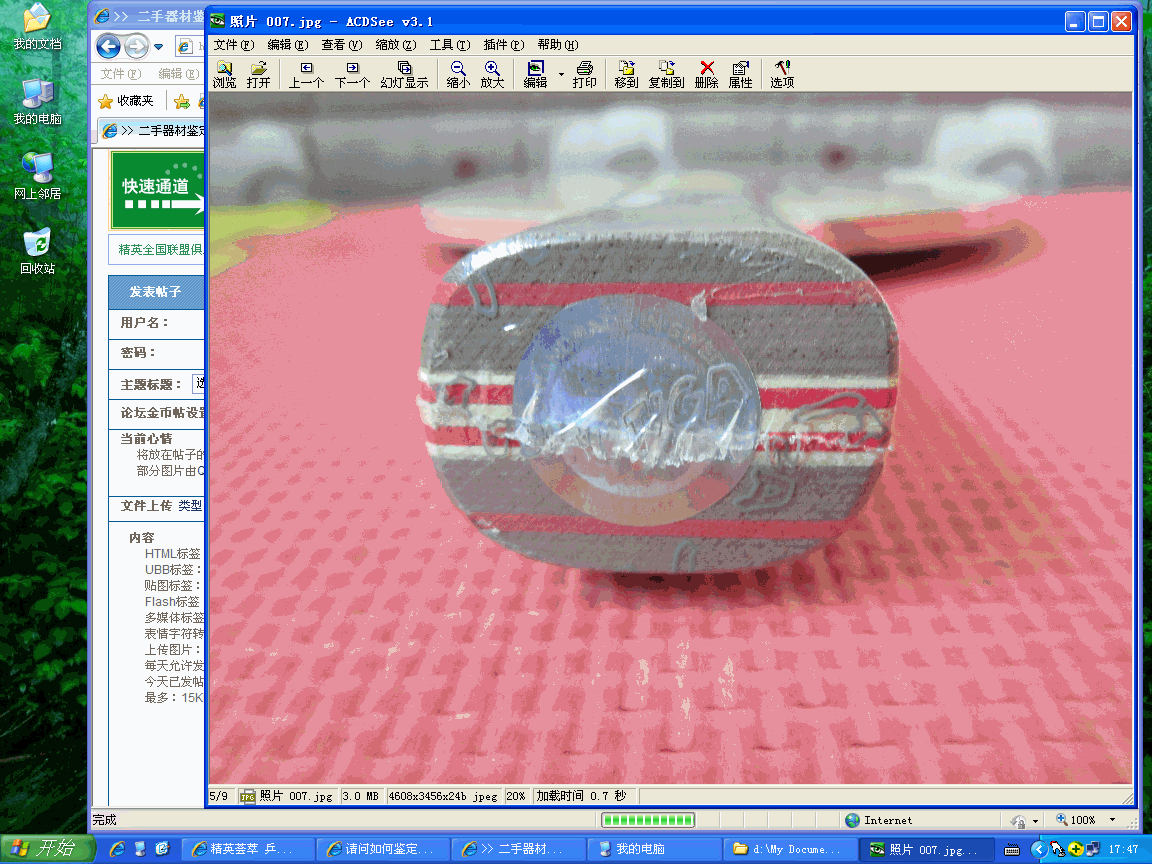Open 回收站 recycle bin icon
This screenshot has height=864, width=1152.
click(x=37, y=252)
